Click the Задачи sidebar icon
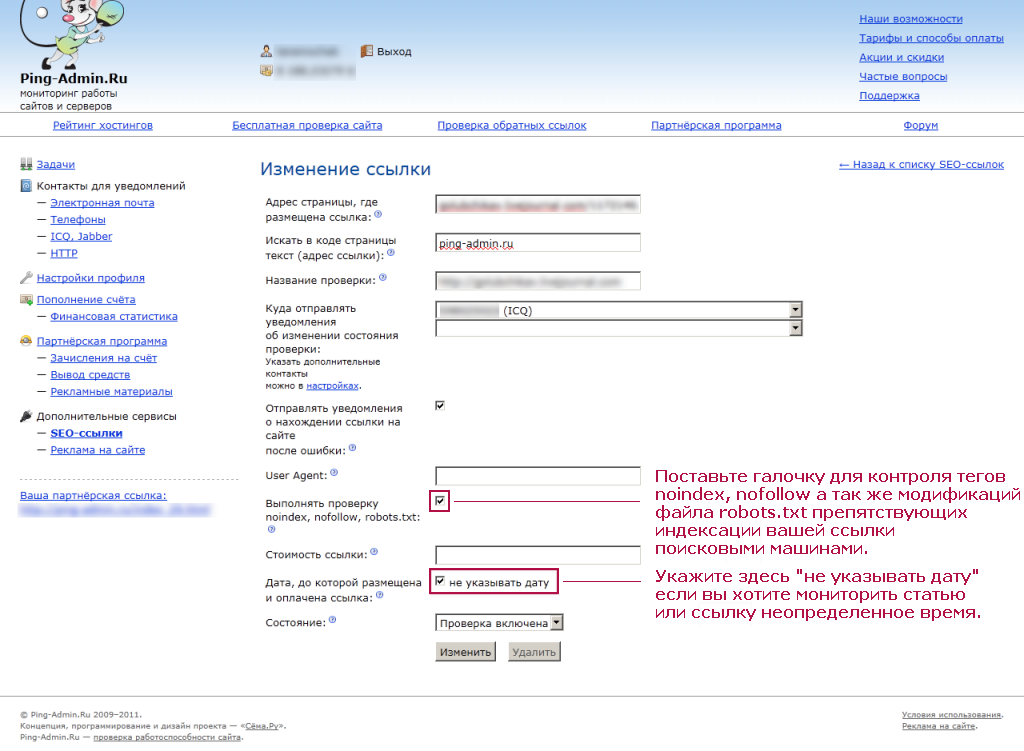The height and width of the screenshot is (751, 1024). pyautogui.click(x=26, y=164)
